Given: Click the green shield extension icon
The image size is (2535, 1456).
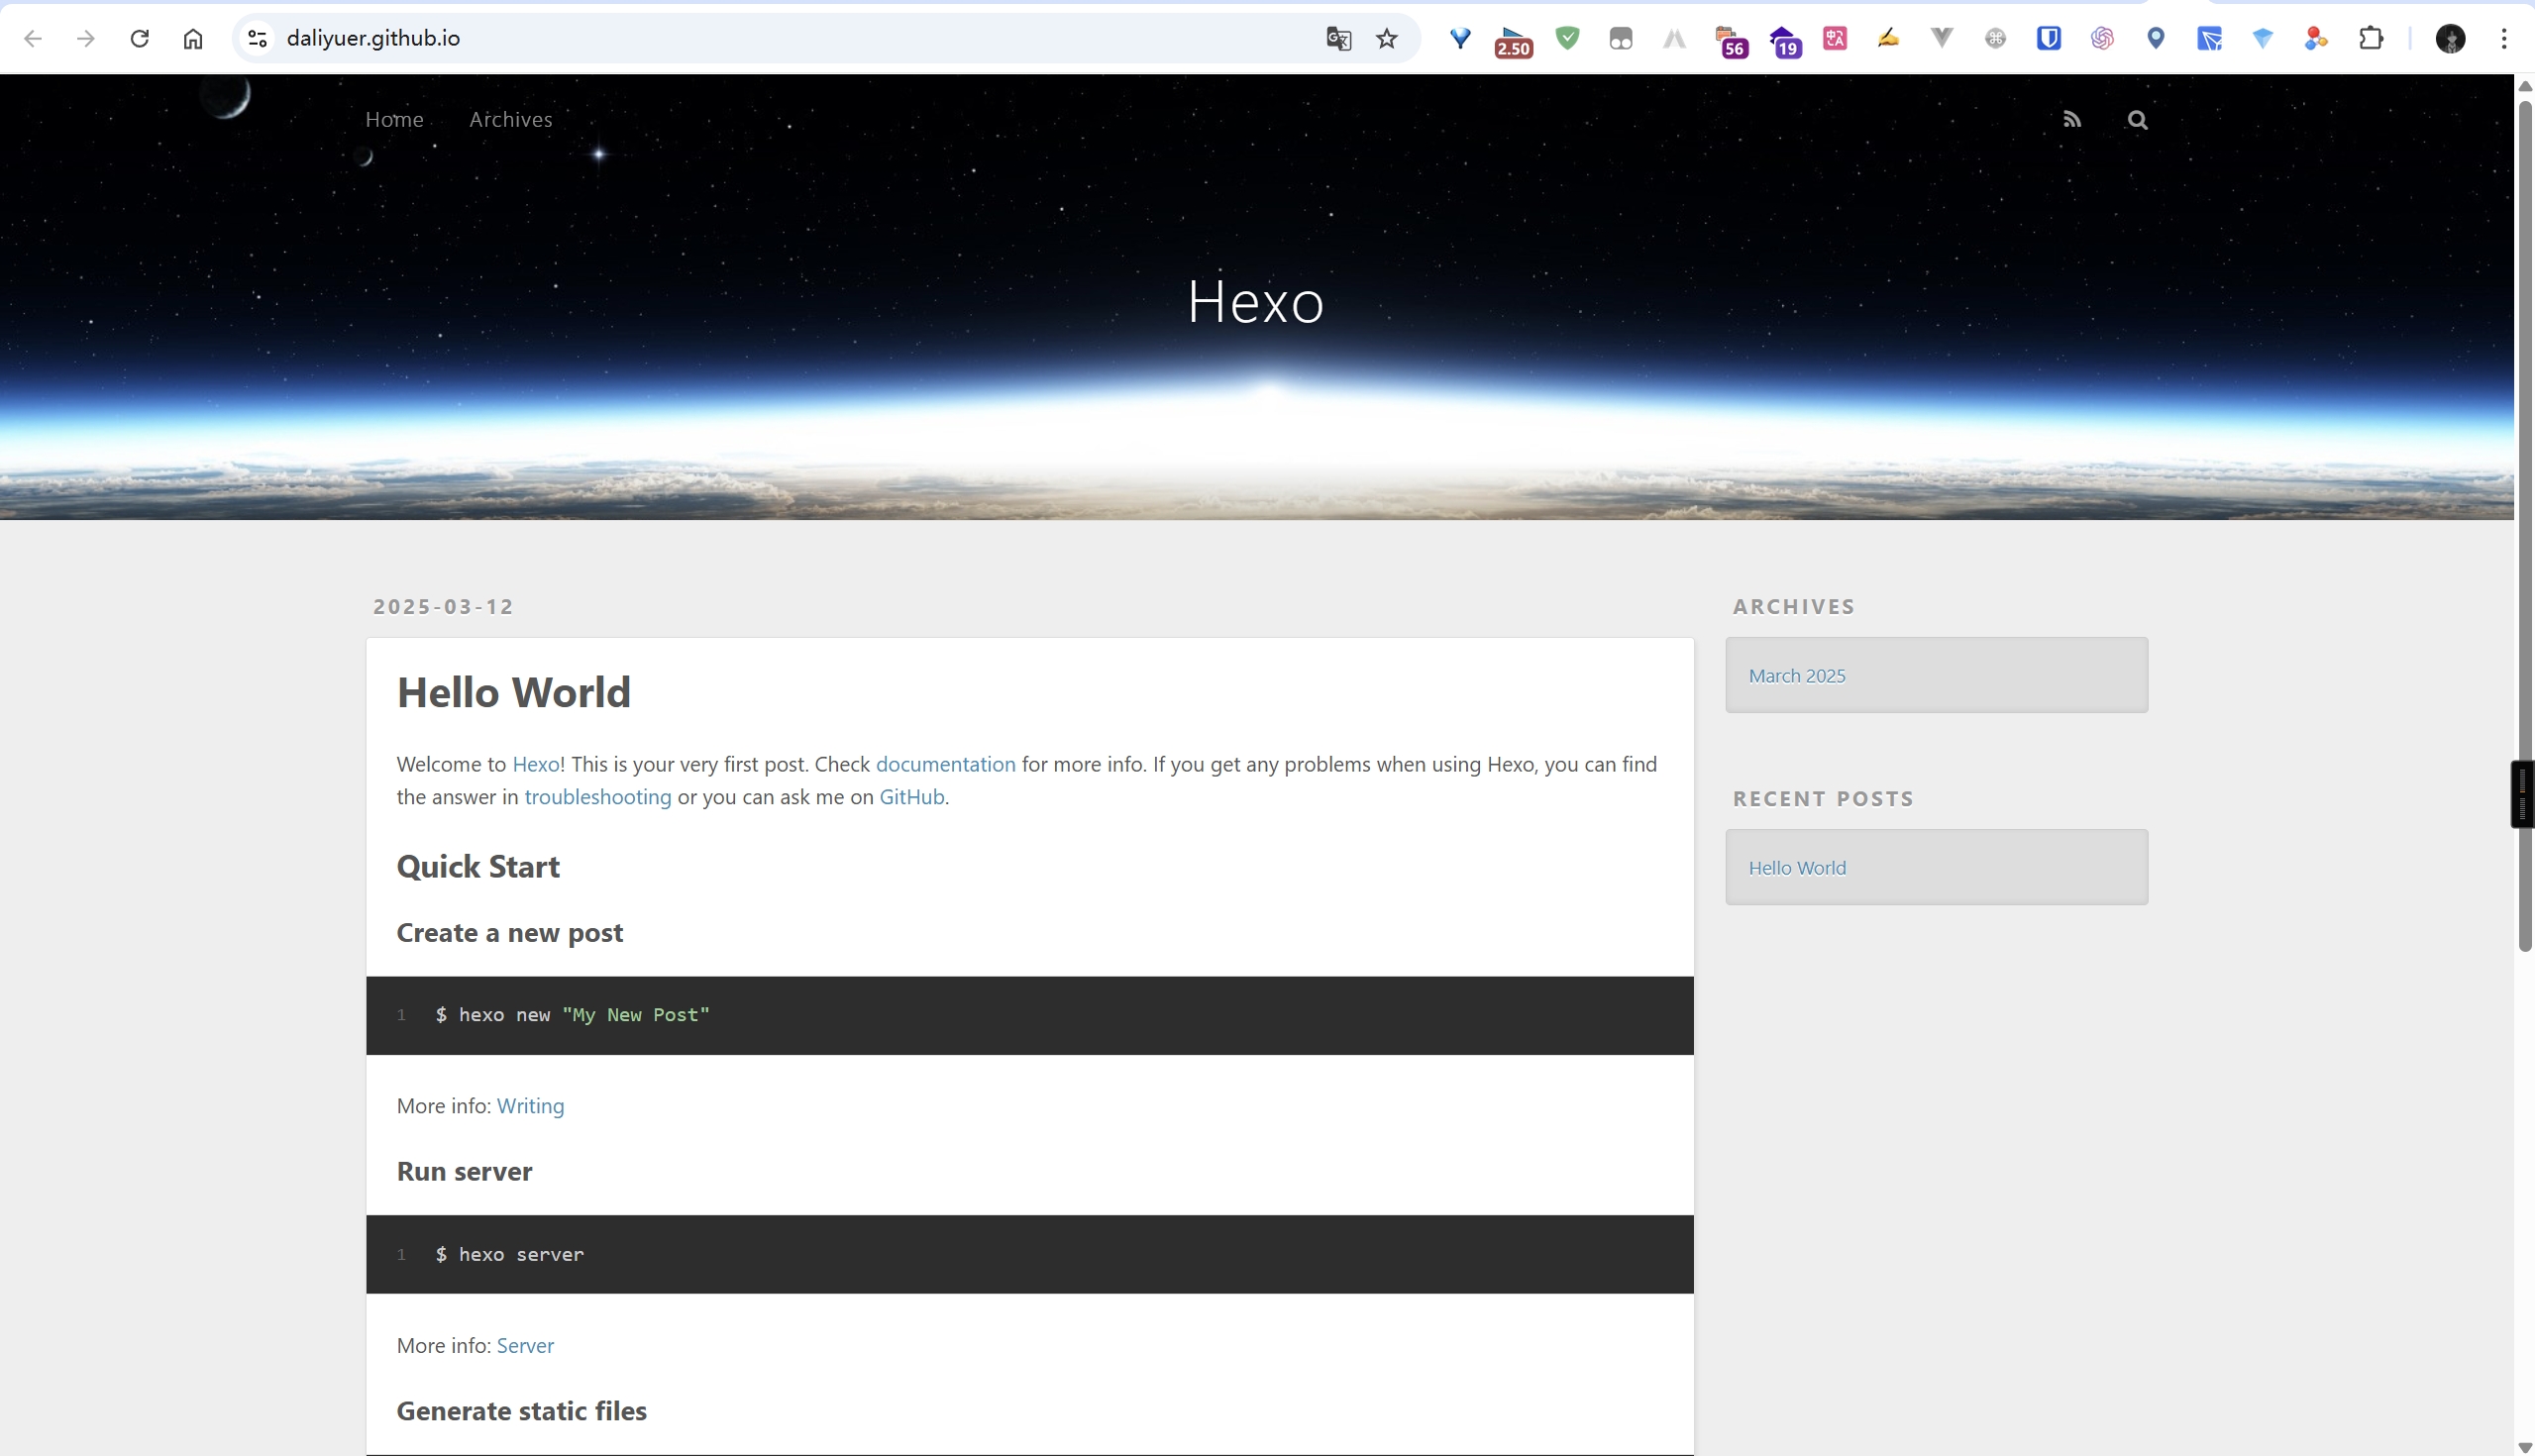Looking at the screenshot, I should (x=1567, y=39).
